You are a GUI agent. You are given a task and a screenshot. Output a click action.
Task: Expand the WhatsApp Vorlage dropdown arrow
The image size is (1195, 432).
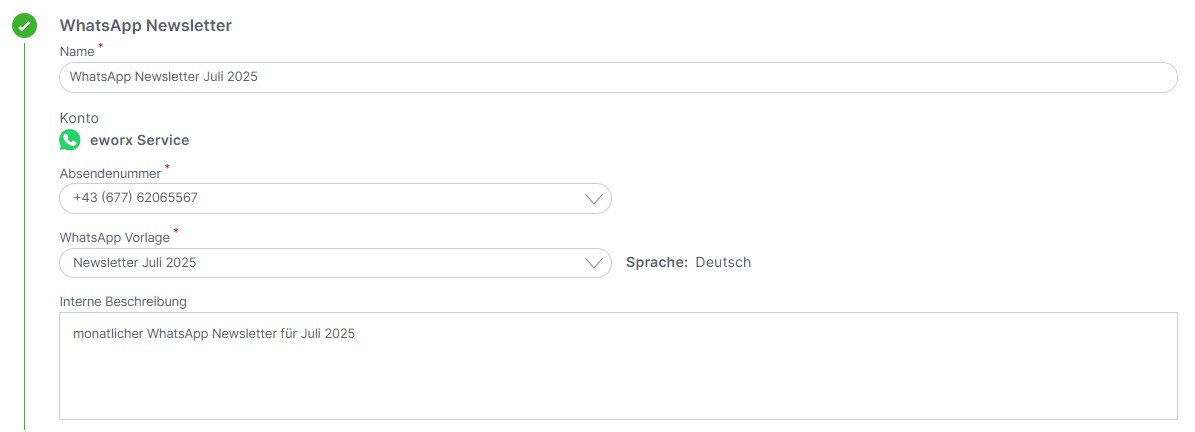point(593,263)
